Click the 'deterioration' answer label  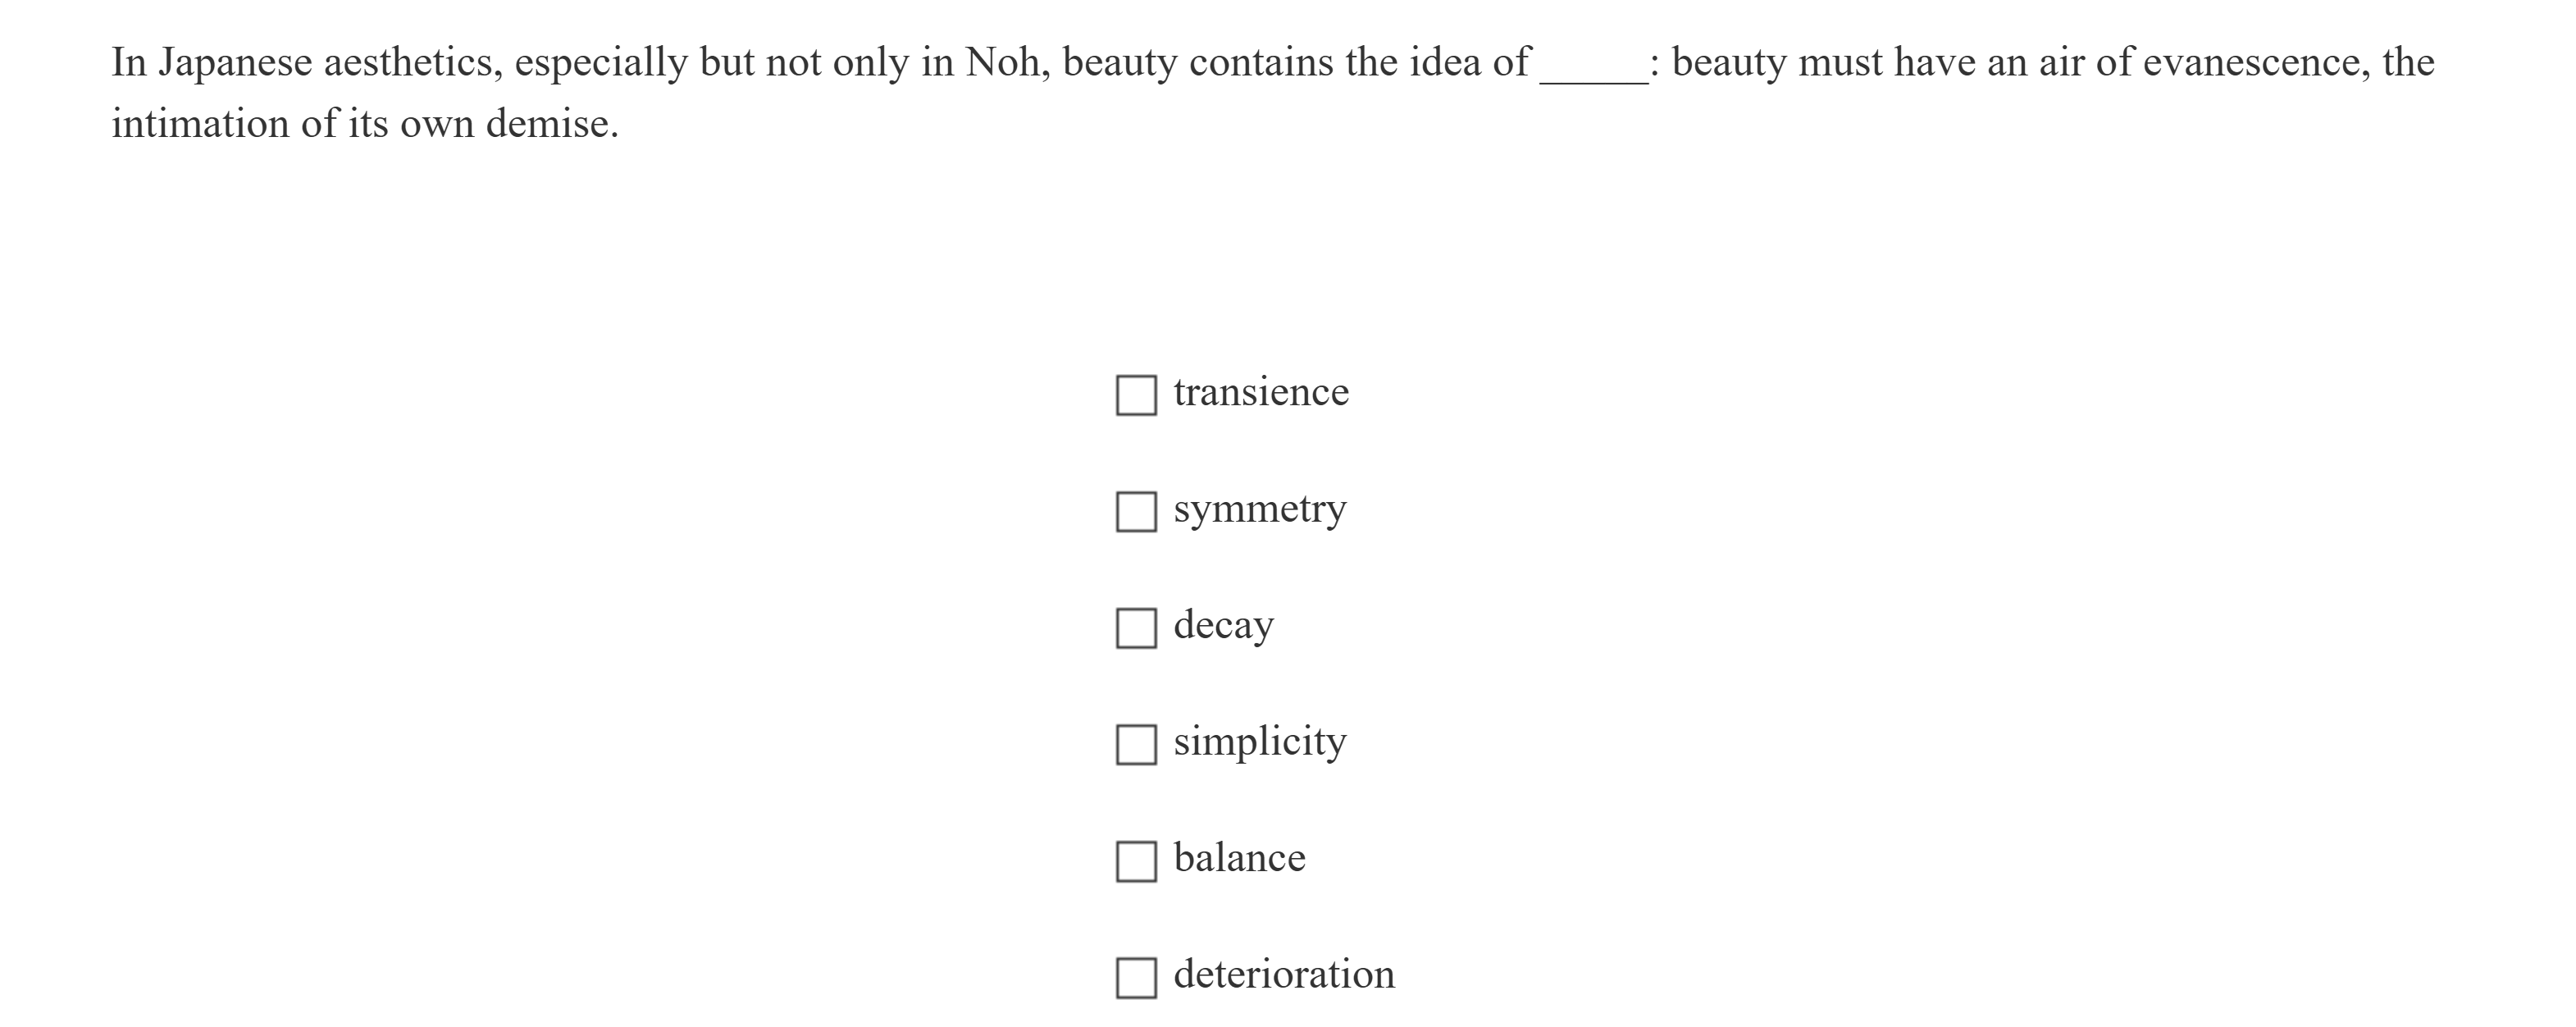coord(1283,975)
